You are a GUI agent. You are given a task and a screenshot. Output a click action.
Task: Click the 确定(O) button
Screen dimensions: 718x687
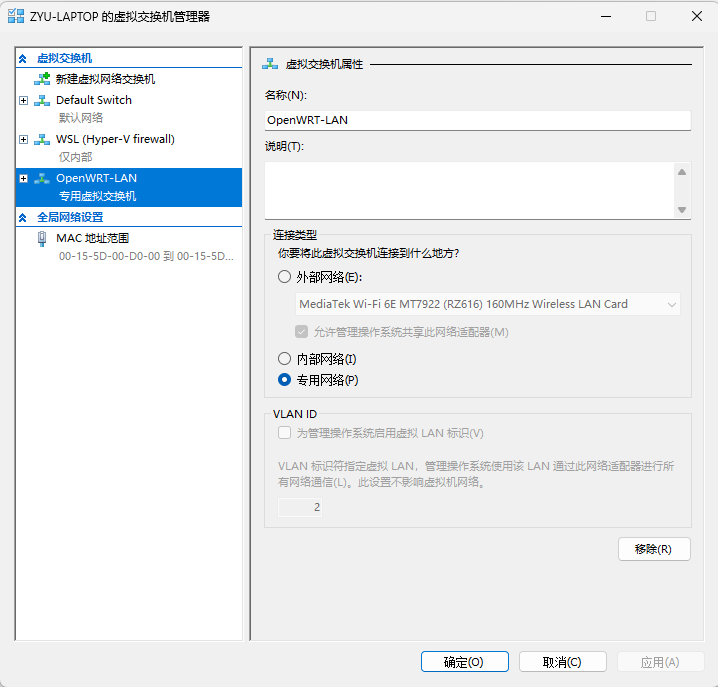coord(465,662)
